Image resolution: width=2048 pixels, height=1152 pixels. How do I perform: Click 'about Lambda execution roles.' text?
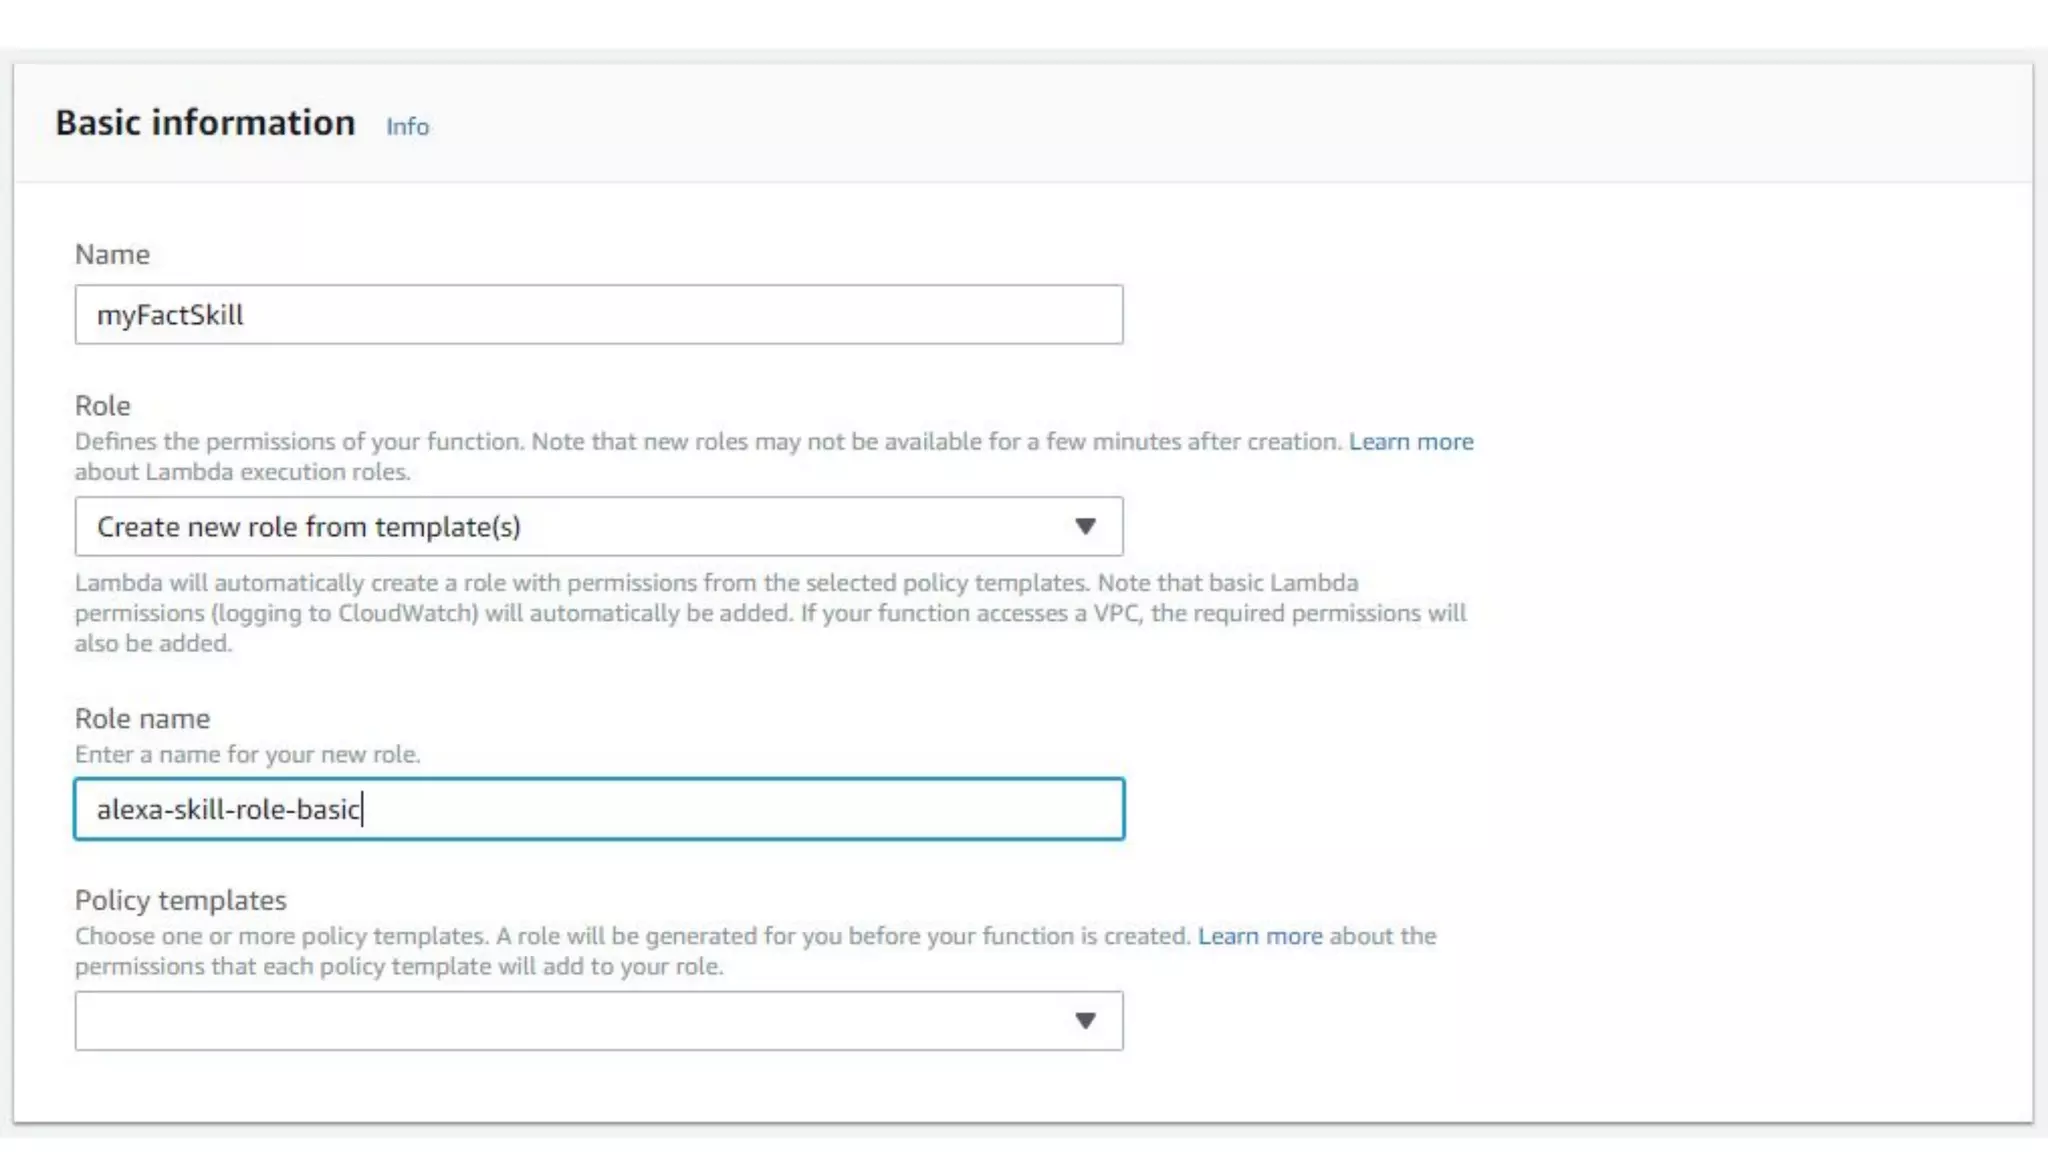tap(242, 472)
